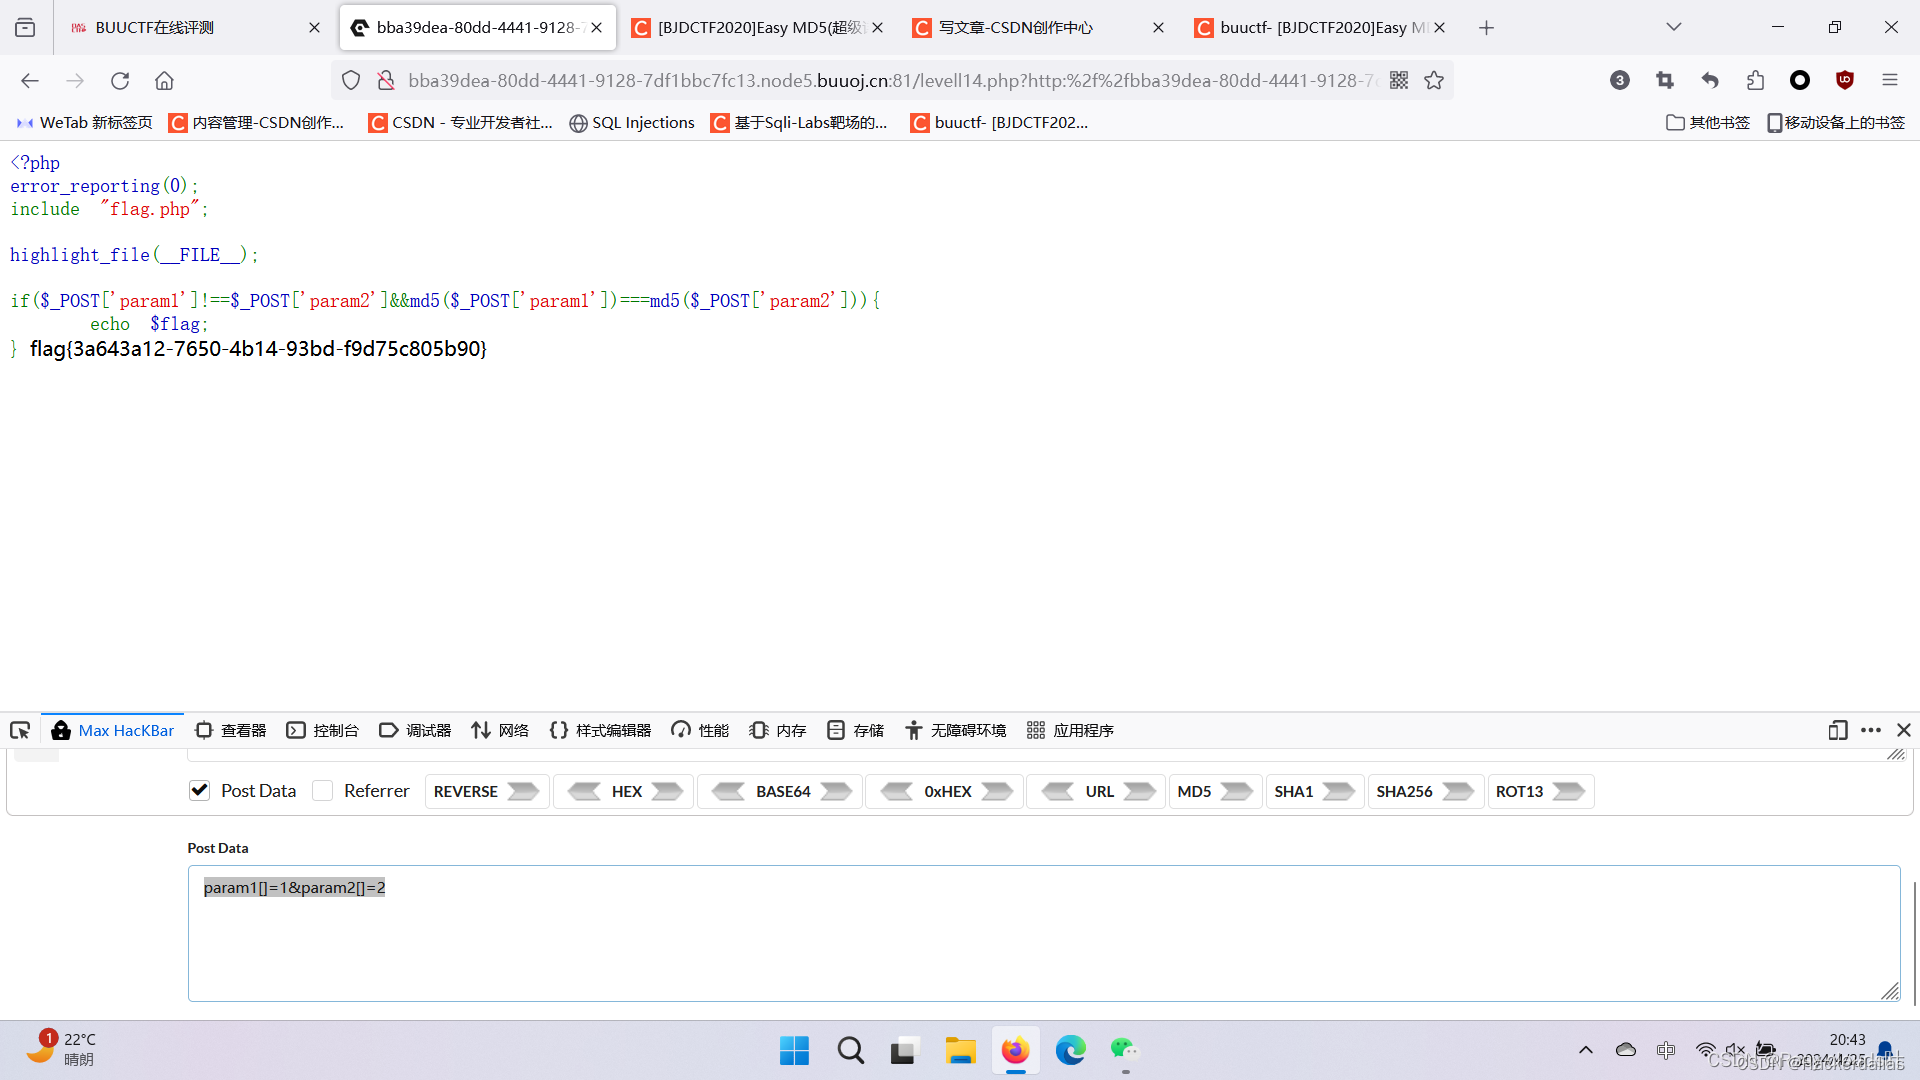Close the [BJDCTF2020]Easy MD5 tab

click(877, 27)
